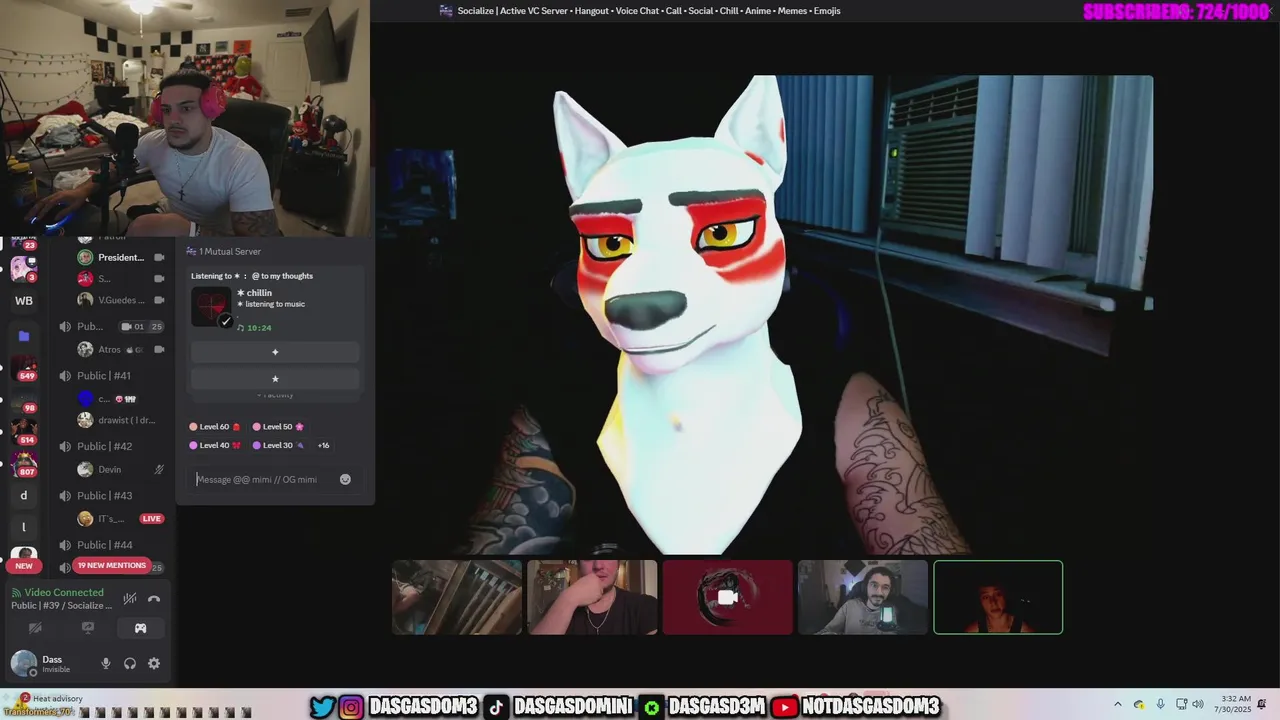Open the 'd' server icon
This screenshot has height=720, width=1280.
24,495
